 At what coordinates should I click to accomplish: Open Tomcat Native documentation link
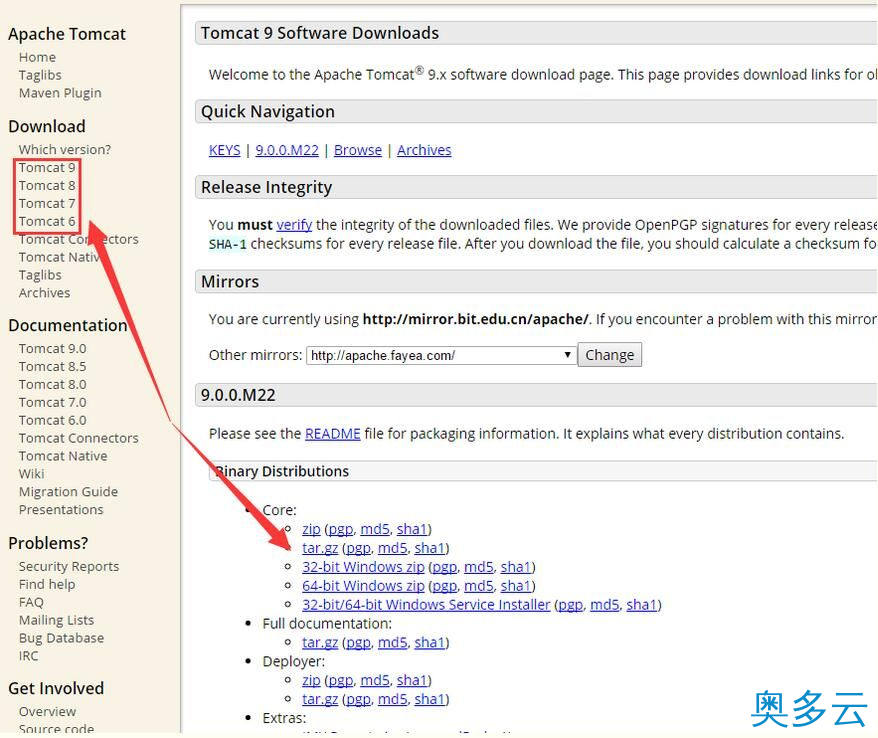[x=63, y=456]
